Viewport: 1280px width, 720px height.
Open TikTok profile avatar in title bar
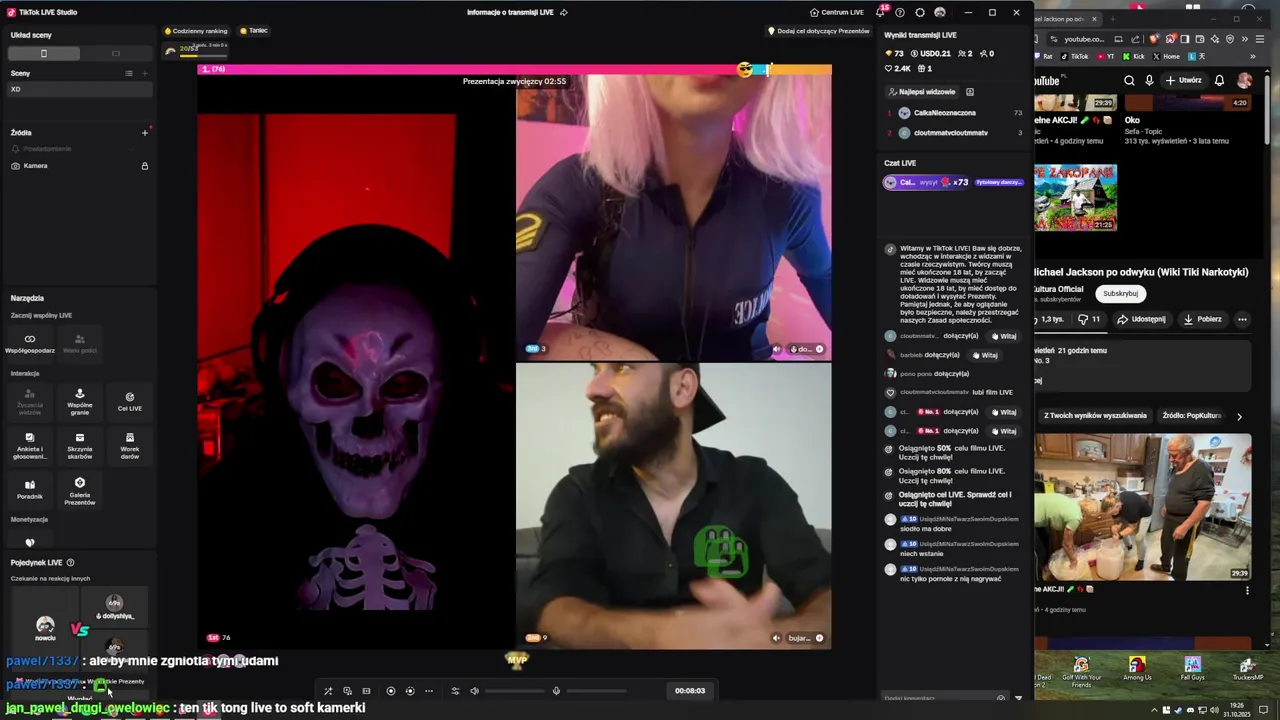940,12
